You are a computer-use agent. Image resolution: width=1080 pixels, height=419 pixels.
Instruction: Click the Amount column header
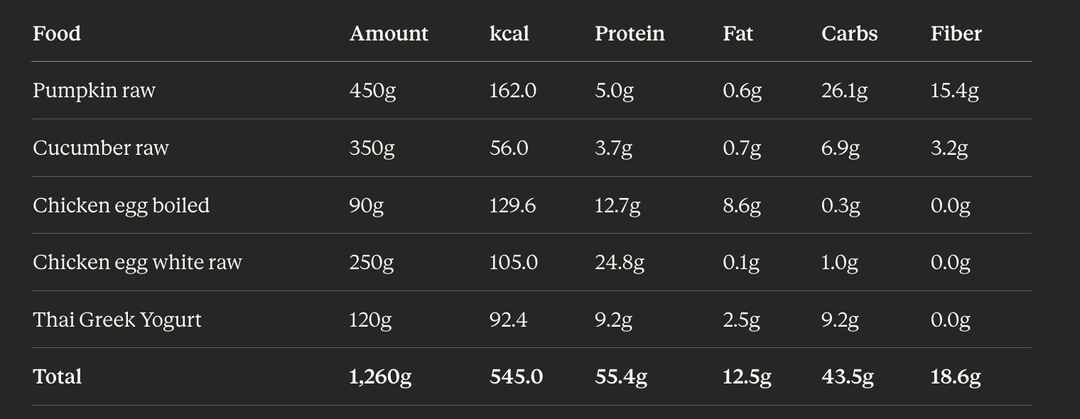[388, 33]
